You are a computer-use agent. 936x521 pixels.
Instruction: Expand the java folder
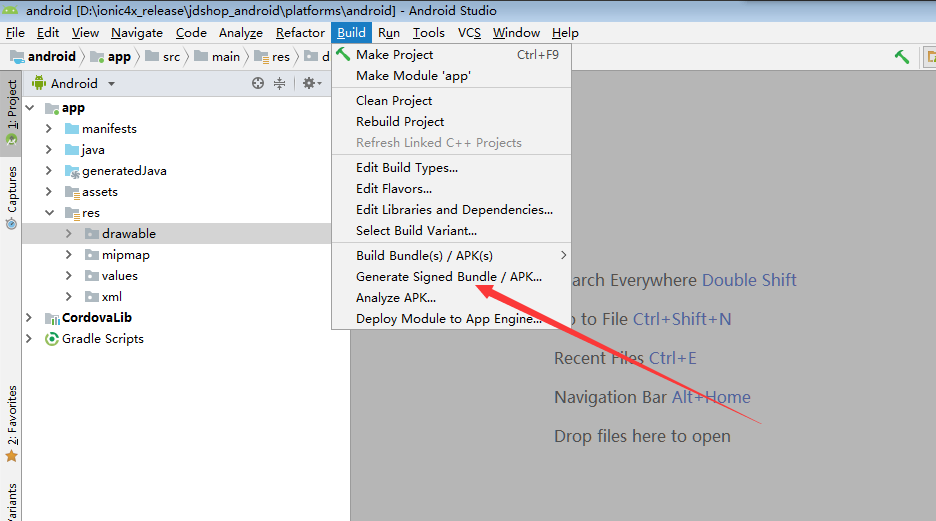click(49, 150)
